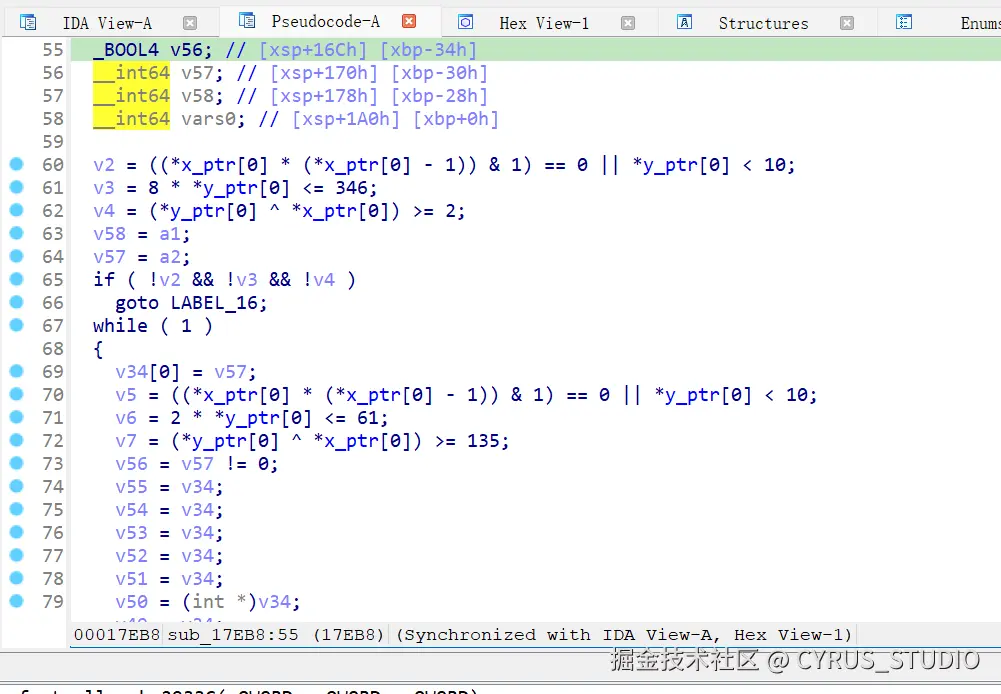The width and height of the screenshot is (1001, 694).
Task: Click line number 59 in gutter
Action: (53, 142)
